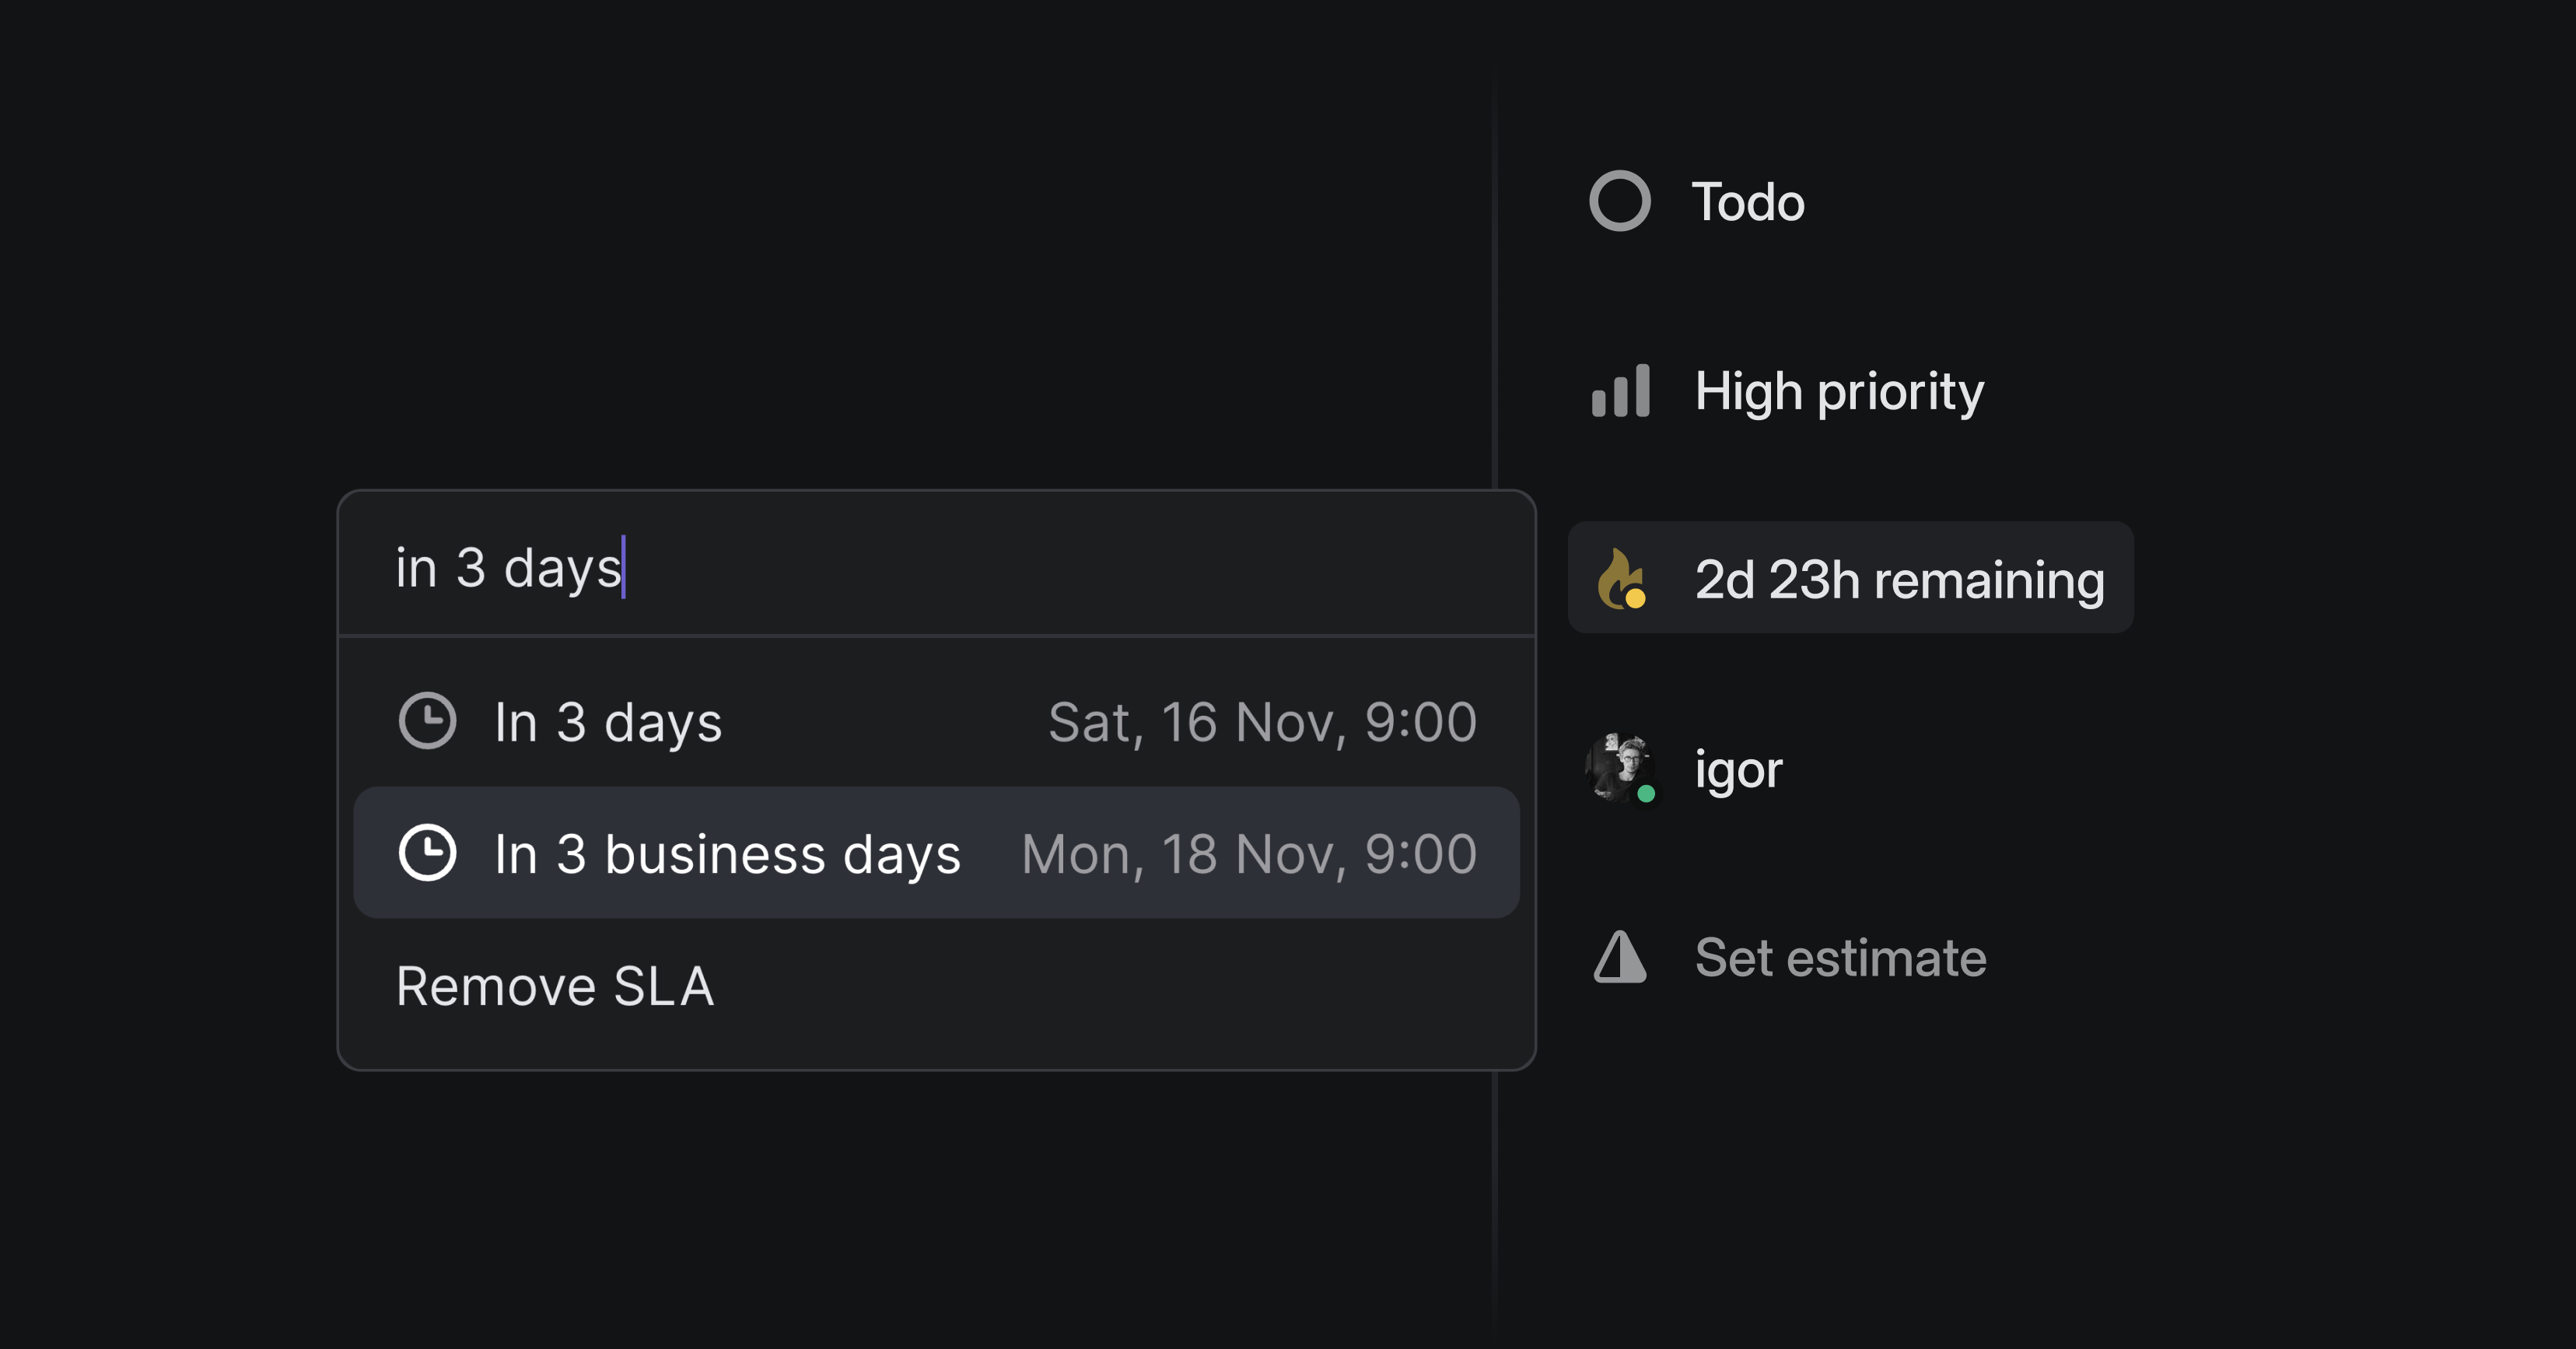Open the Todo status circle icon

pyautogui.click(x=1619, y=202)
